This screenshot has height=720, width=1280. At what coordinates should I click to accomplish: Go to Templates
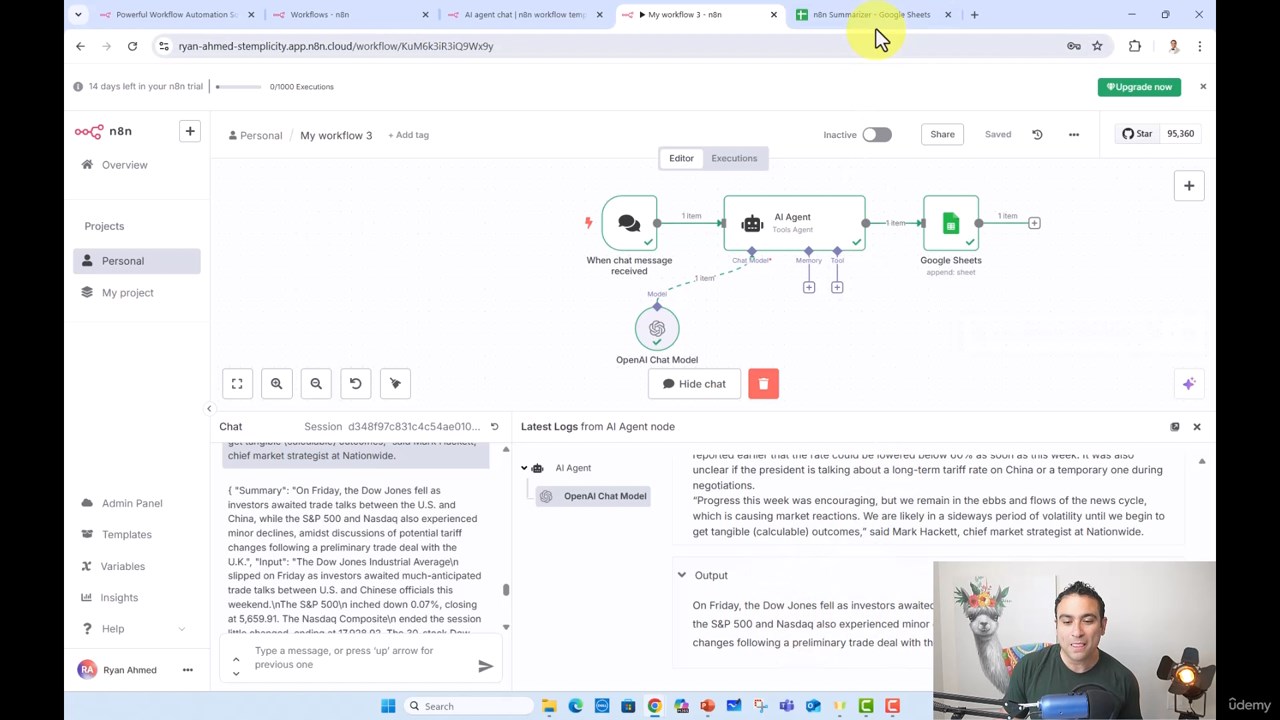pyautogui.click(x=137, y=535)
